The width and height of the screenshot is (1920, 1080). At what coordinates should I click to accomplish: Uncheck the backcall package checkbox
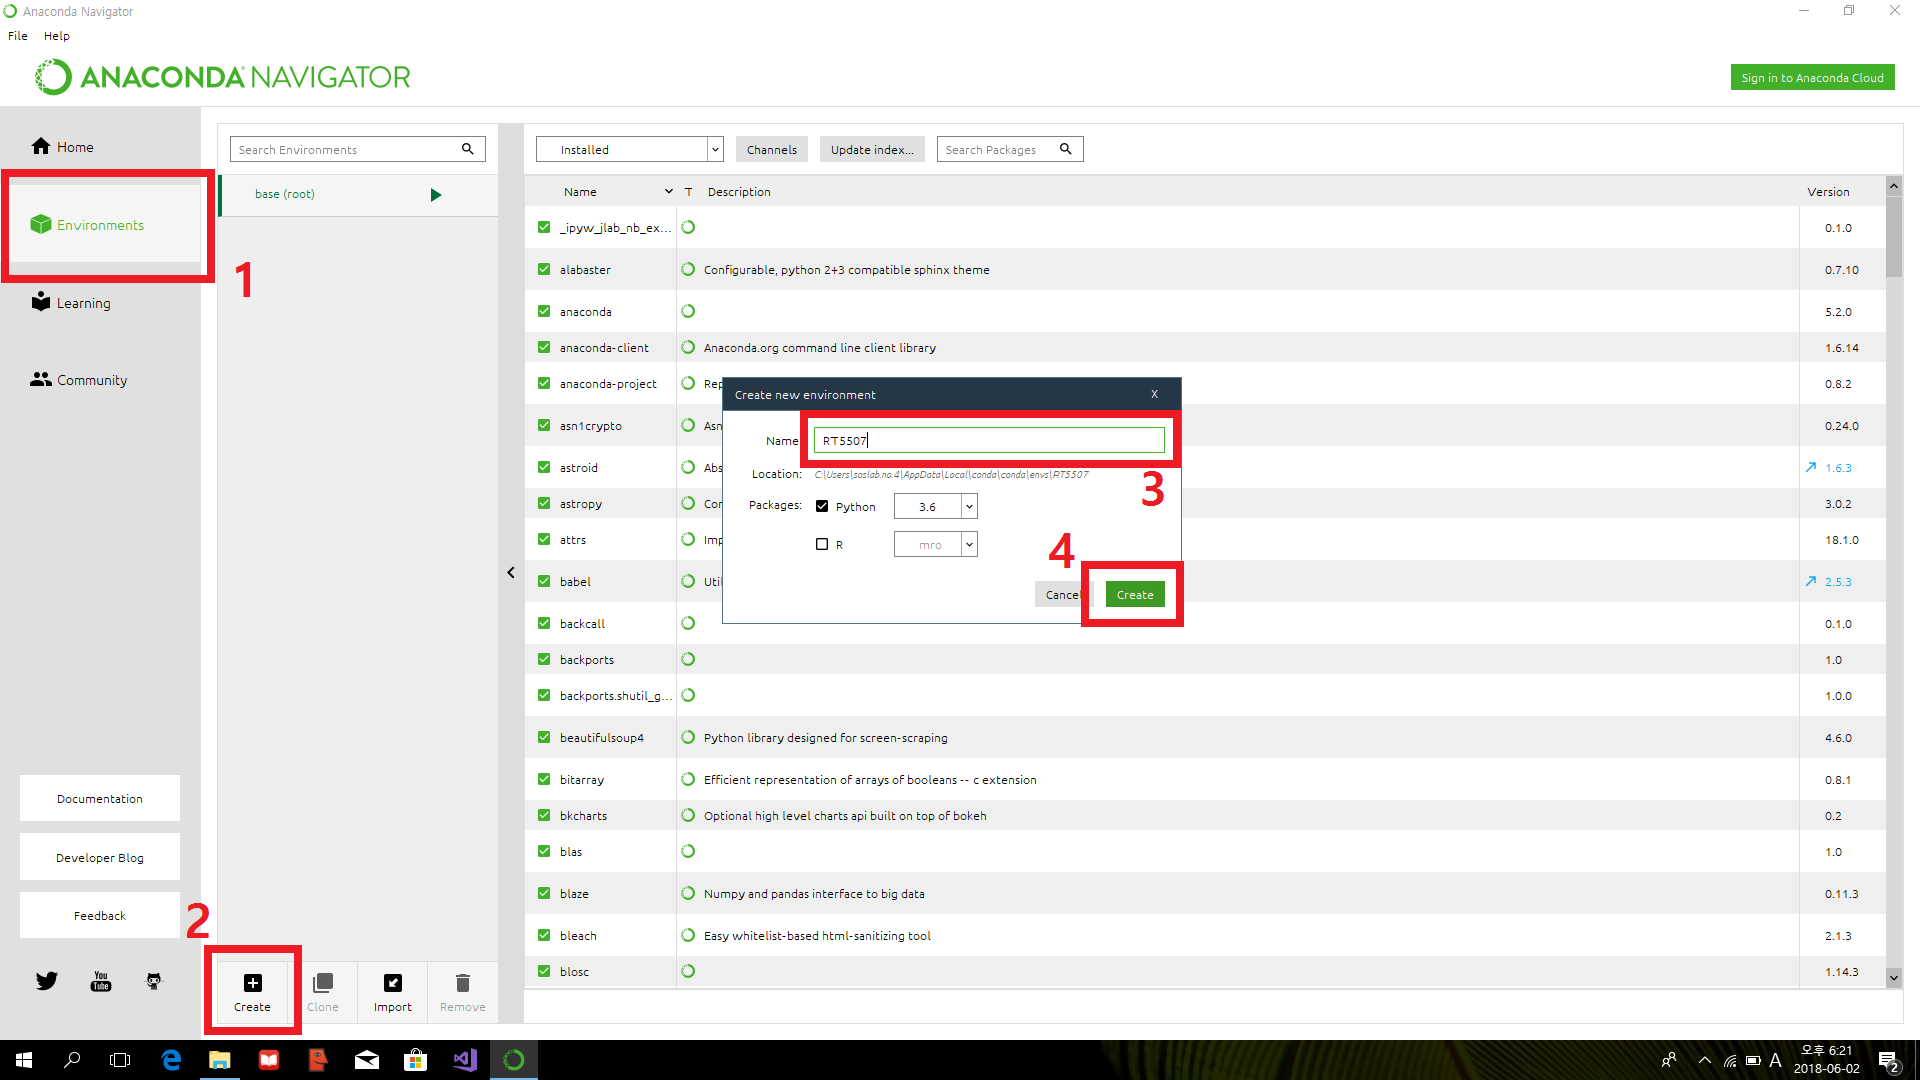pyautogui.click(x=544, y=623)
